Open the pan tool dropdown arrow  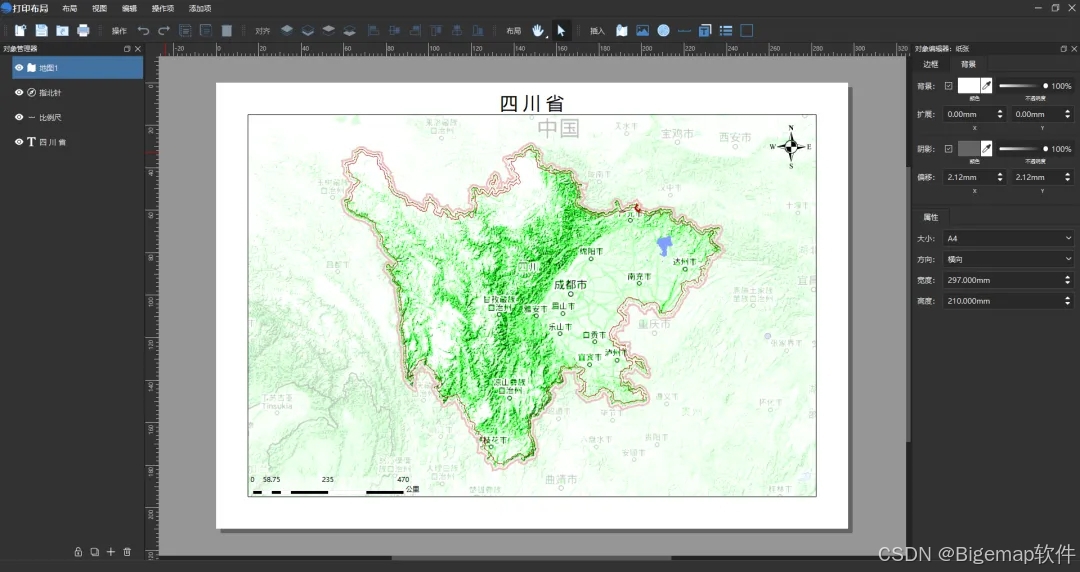(548, 36)
